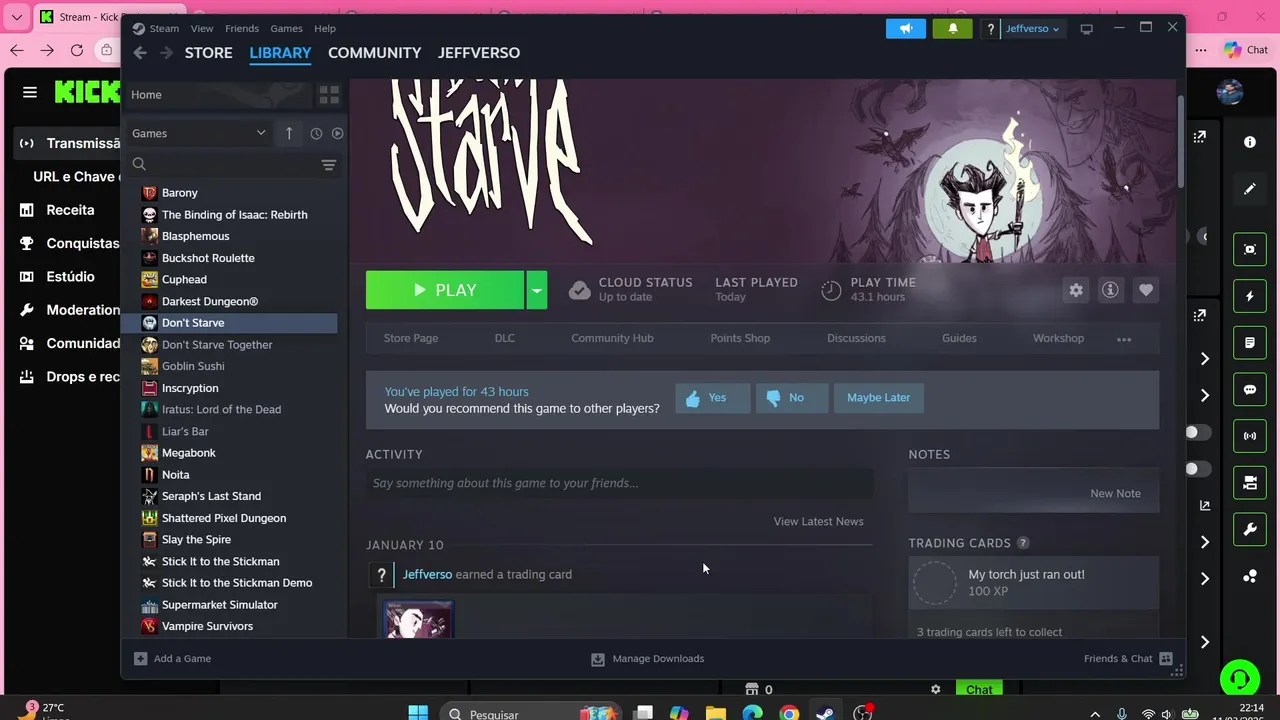This screenshot has height=720, width=1280.
Task: Click Kick dashboard wrench icon
Action: coord(1250,530)
